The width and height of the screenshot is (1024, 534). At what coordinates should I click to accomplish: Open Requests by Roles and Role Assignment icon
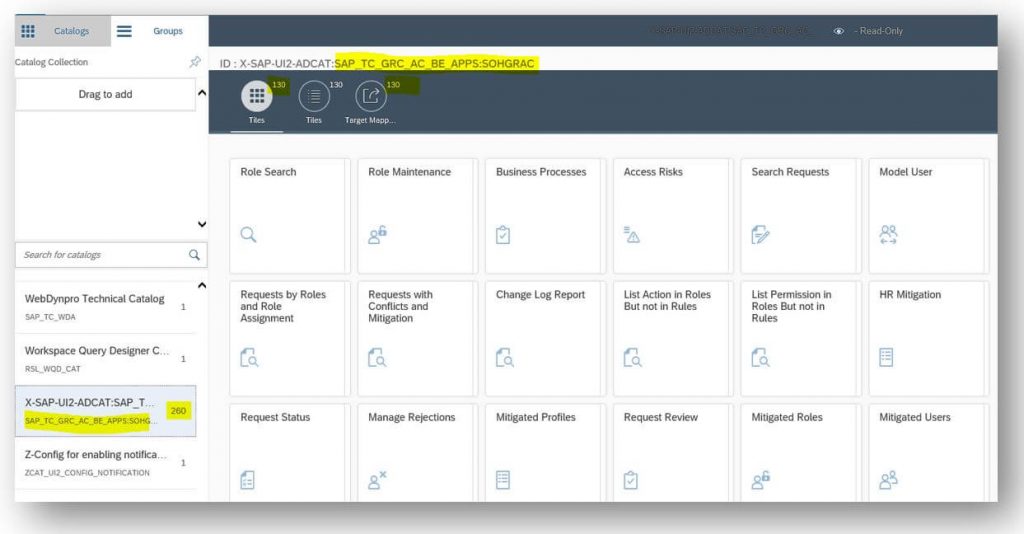pos(249,357)
